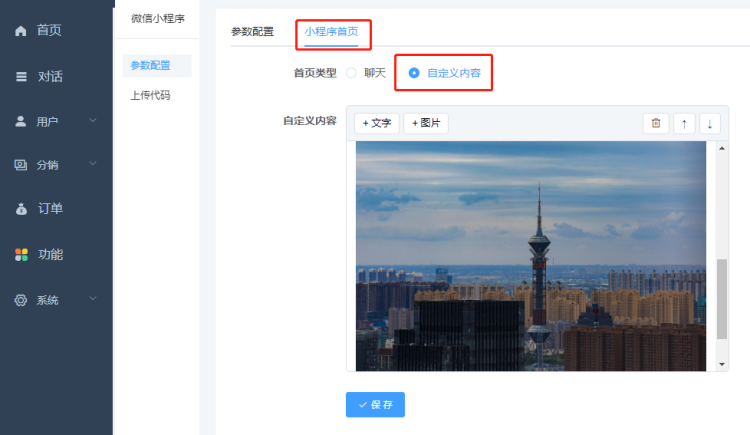Expand the 用户 menu chevron
This screenshot has height=435, width=750.
[93, 121]
